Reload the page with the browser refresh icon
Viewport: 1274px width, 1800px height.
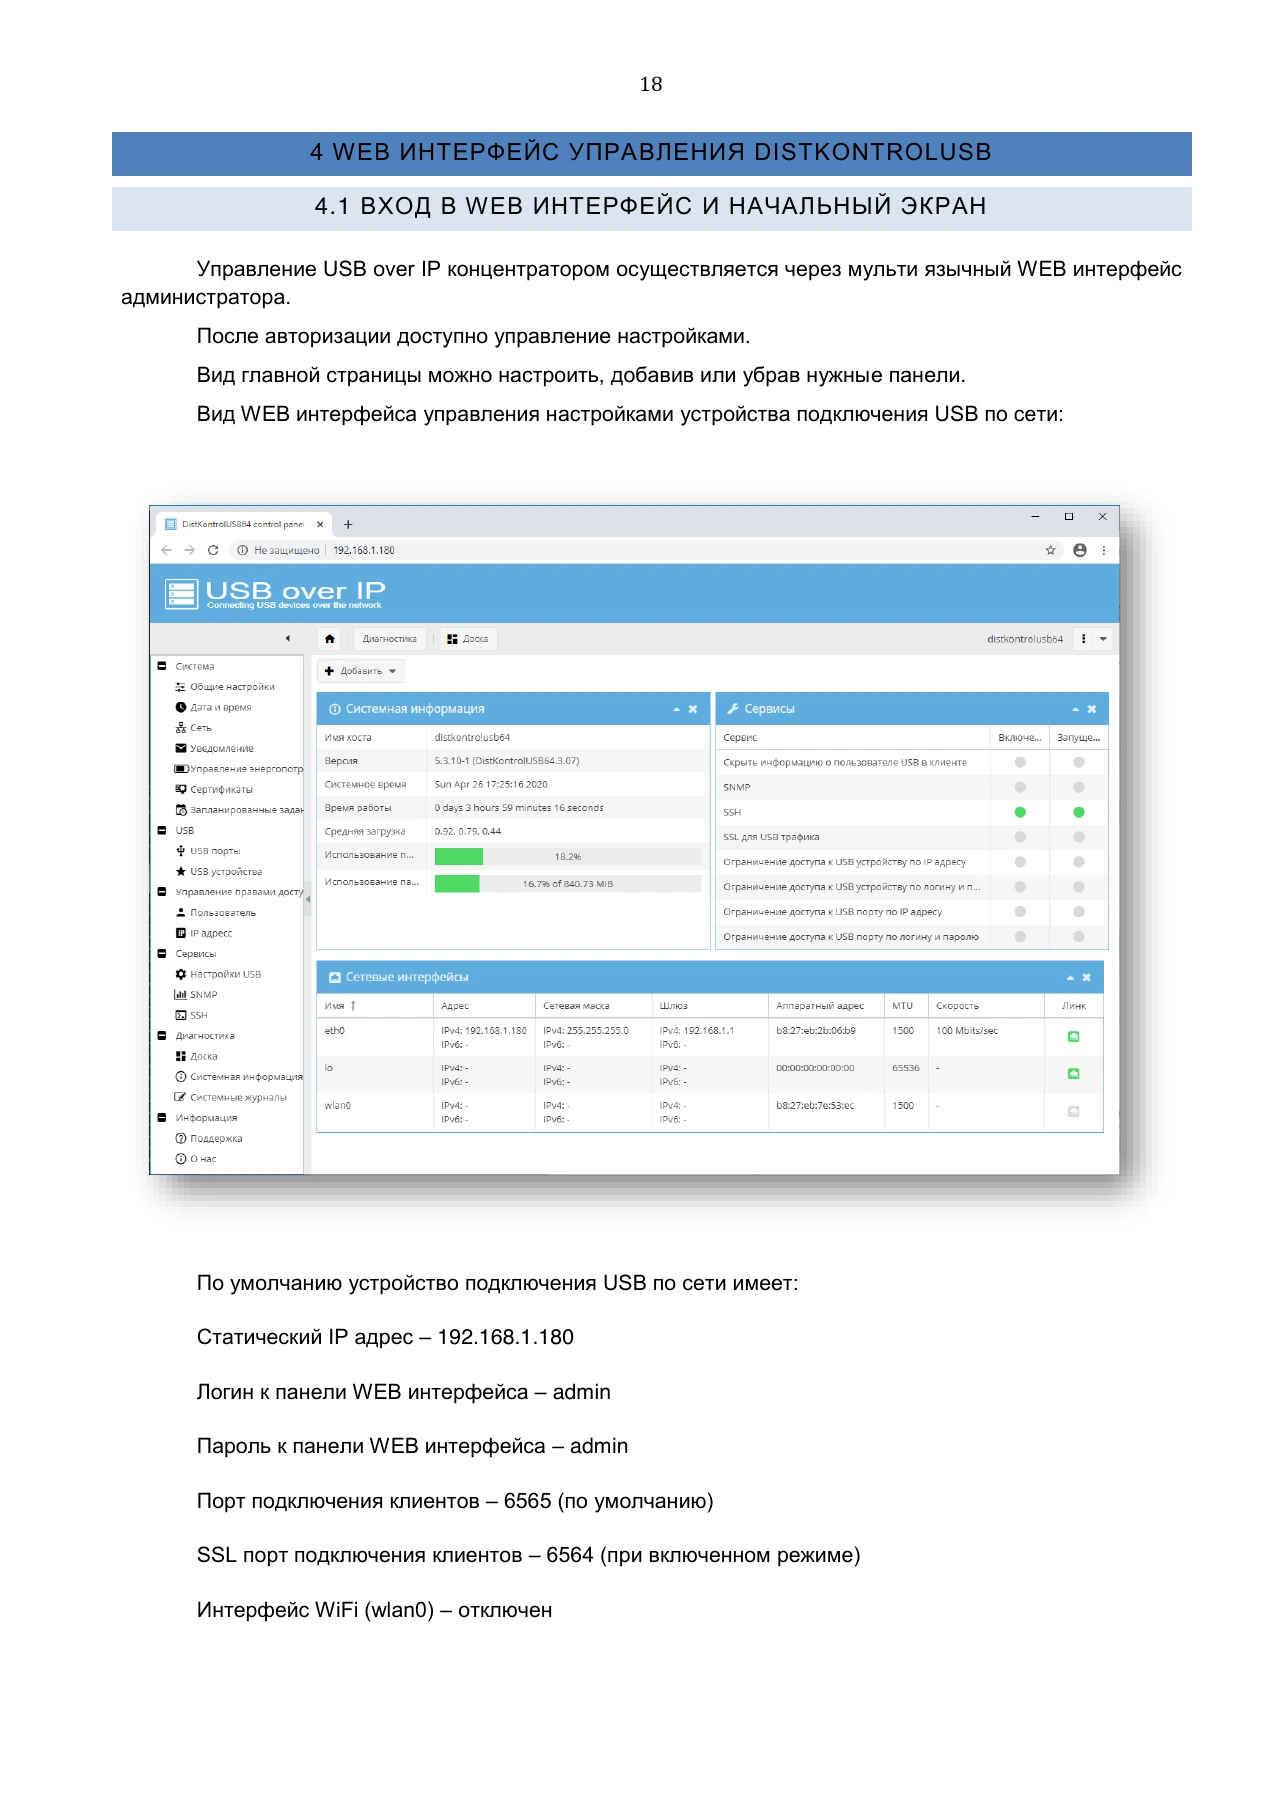(213, 550)
